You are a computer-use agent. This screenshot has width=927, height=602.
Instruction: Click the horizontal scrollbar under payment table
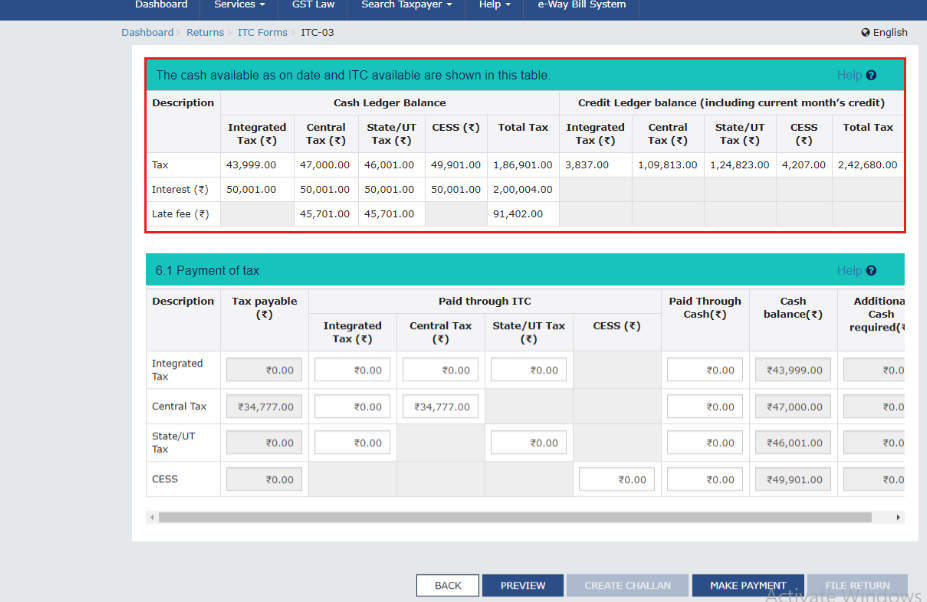point(500,517)
